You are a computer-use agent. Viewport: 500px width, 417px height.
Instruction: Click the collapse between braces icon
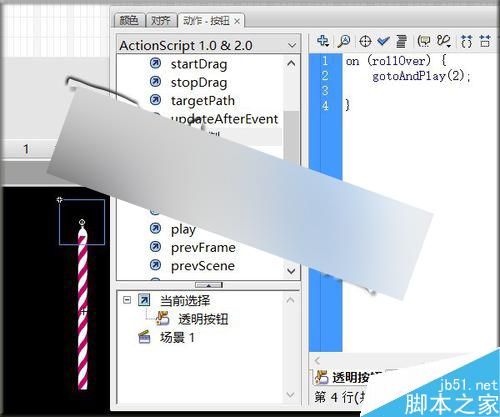pyautogui.click(x=467, y=41)
